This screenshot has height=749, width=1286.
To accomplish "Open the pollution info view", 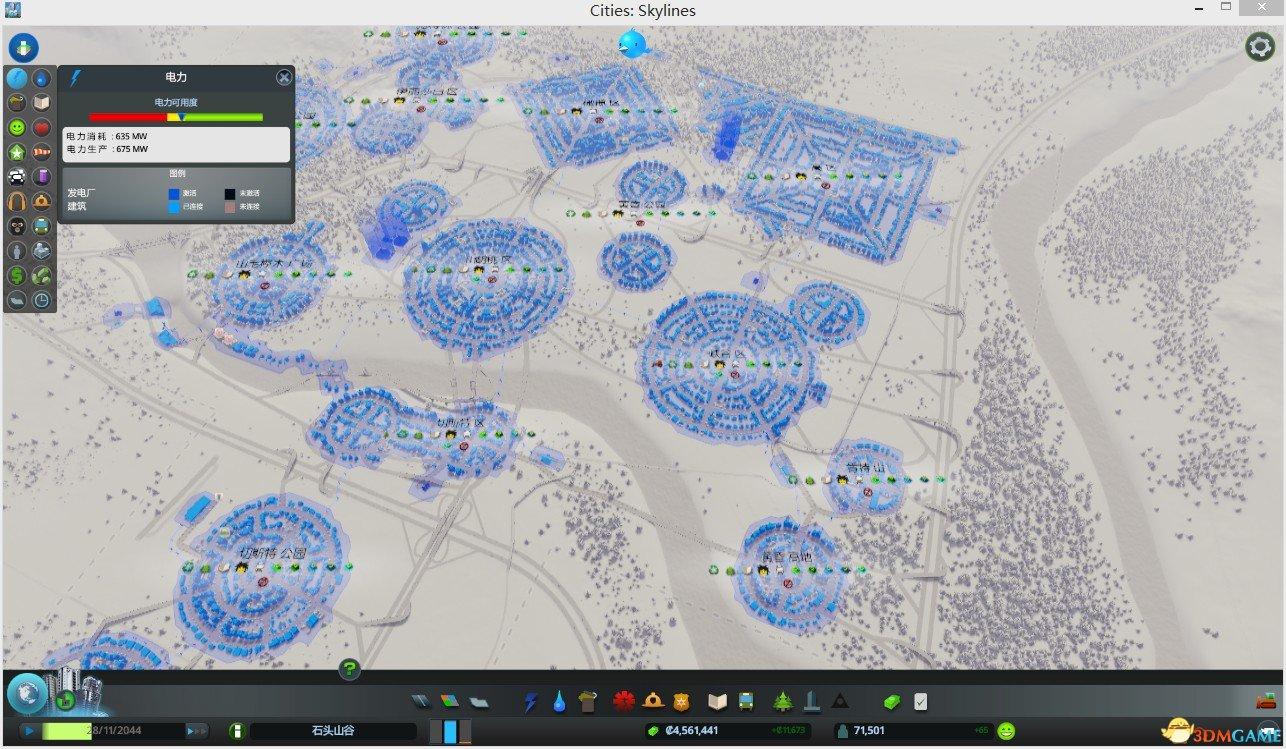I will click(x=42, y=177).
